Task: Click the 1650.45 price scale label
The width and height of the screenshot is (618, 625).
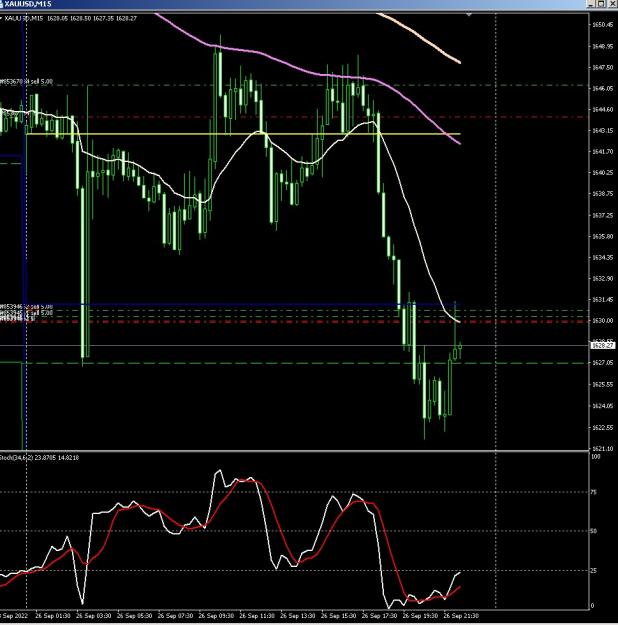Action: click(x=602, y=25)
